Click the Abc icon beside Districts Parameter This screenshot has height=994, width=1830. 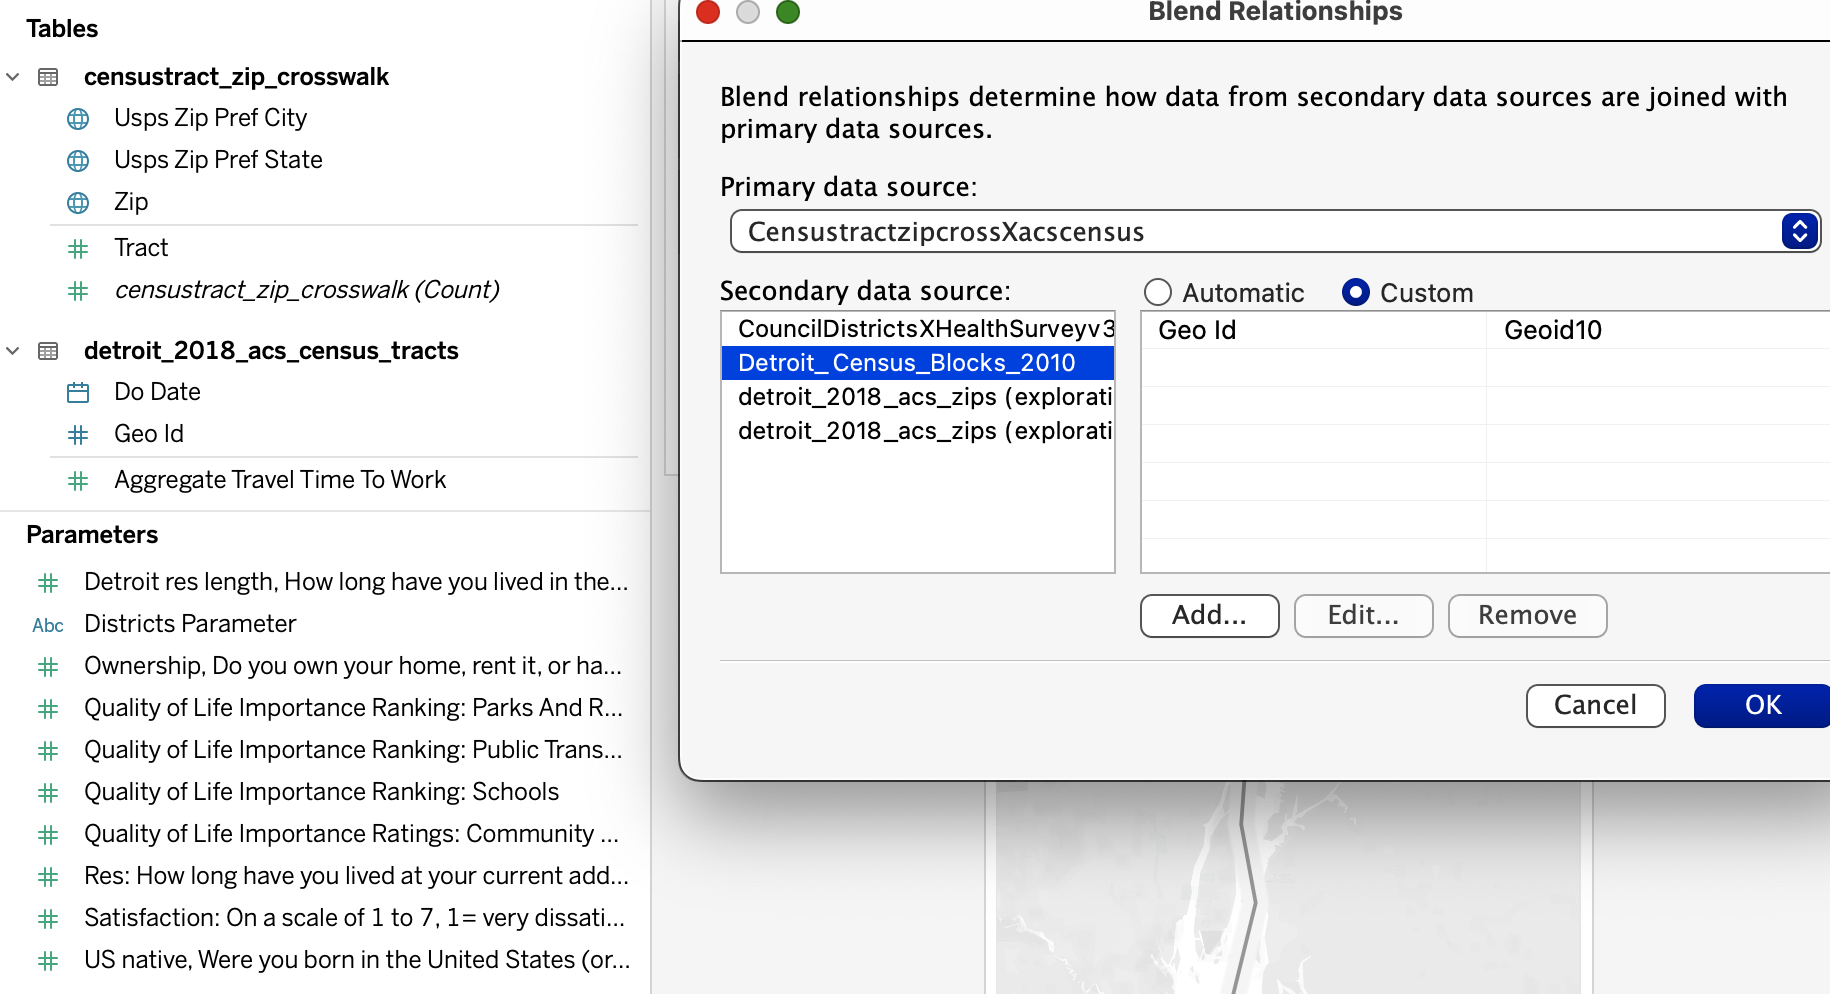pos(48,625)
